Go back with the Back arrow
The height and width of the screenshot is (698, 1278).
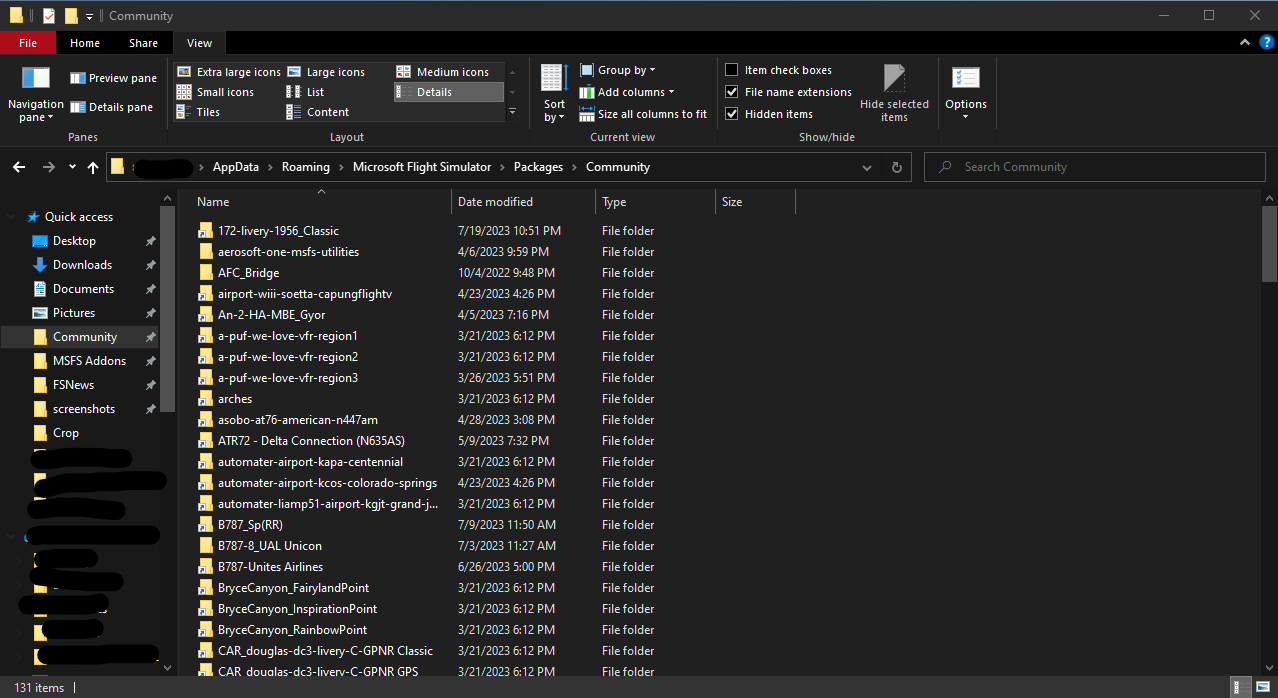[x=19, y=167]
